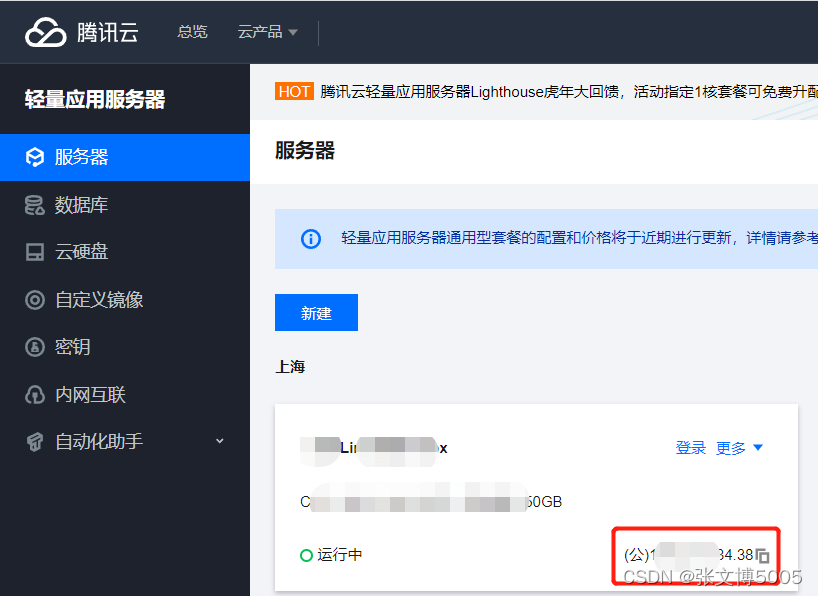Click the 新建 button
The image size is (818, 596).
(316, 313)
